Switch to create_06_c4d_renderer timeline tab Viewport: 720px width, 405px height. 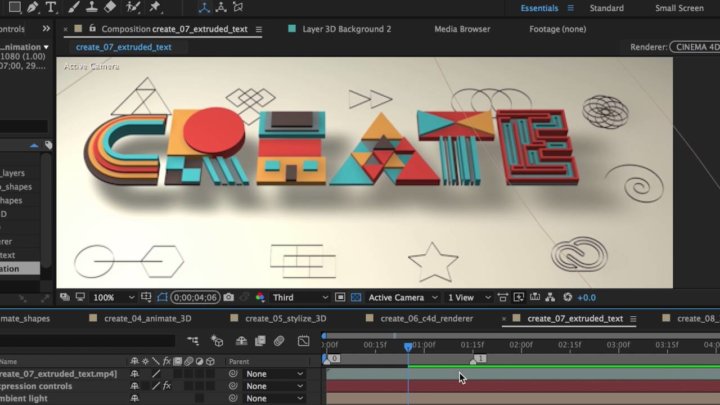(x=425, y=319)
